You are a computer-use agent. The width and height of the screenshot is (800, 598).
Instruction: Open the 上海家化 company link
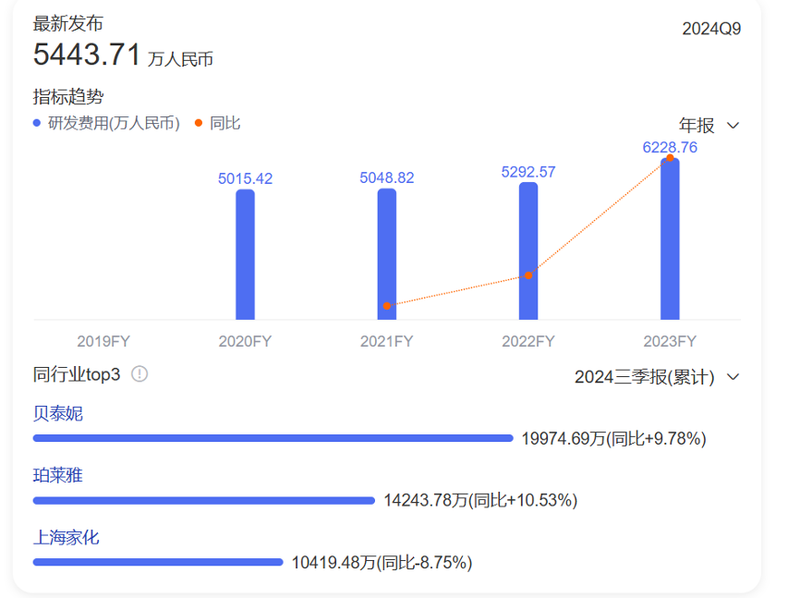[x=66, y=537]
